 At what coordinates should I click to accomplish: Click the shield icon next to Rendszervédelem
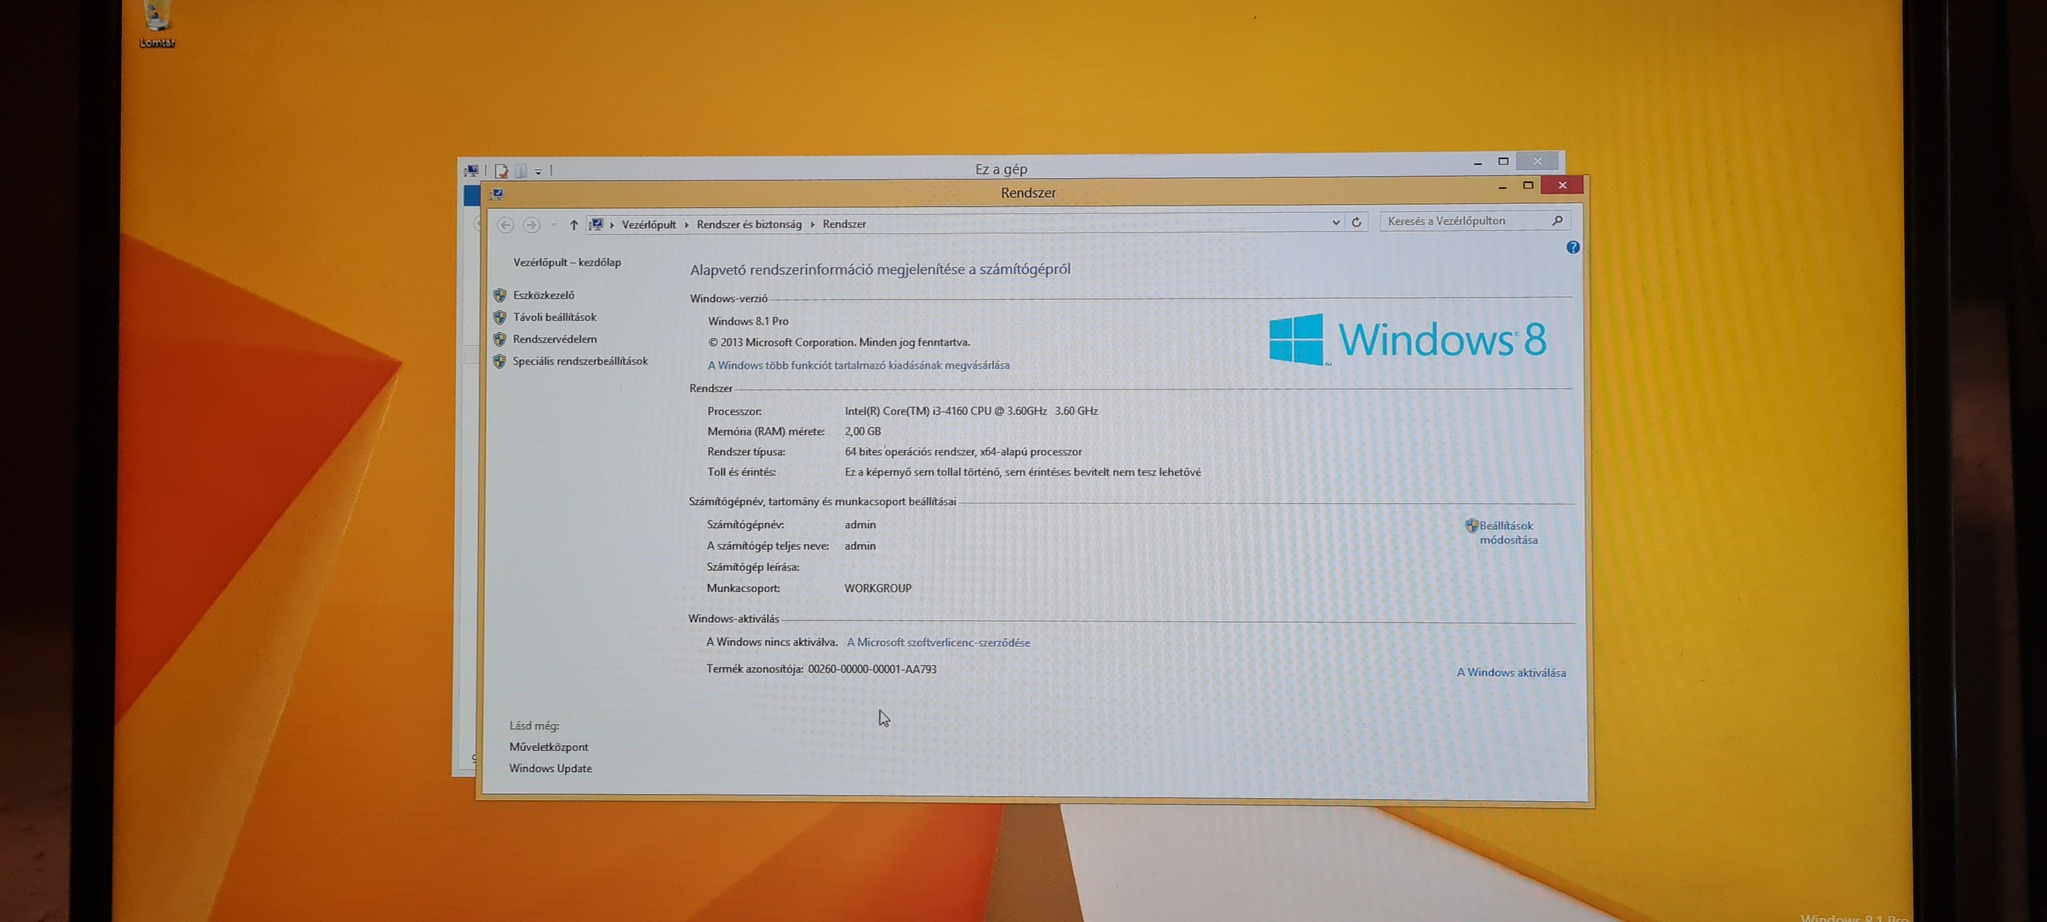500,339
